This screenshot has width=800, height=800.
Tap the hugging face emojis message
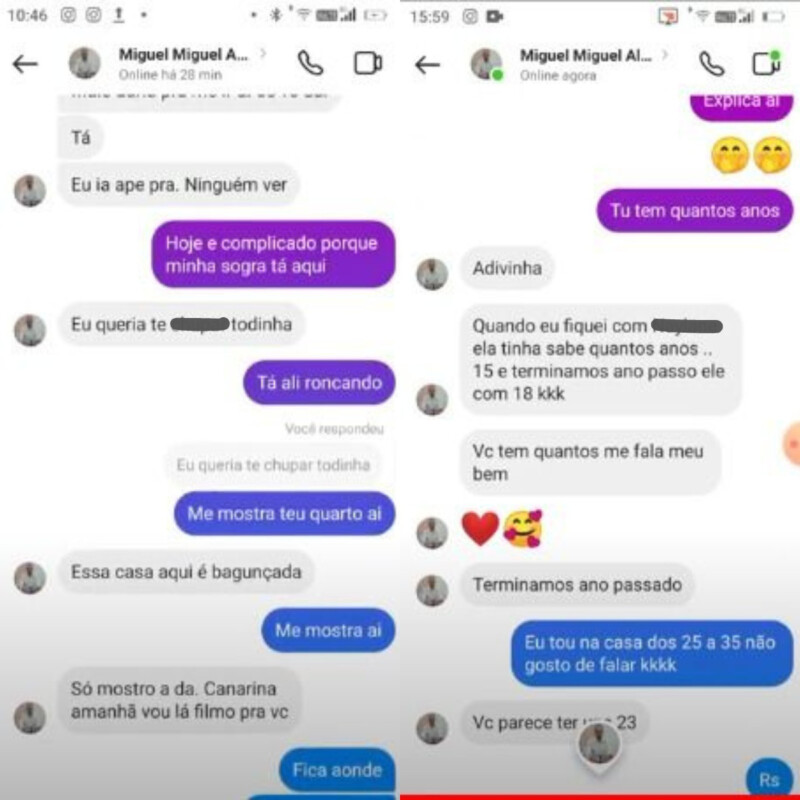pyautogui.click(x=752, y=155)
